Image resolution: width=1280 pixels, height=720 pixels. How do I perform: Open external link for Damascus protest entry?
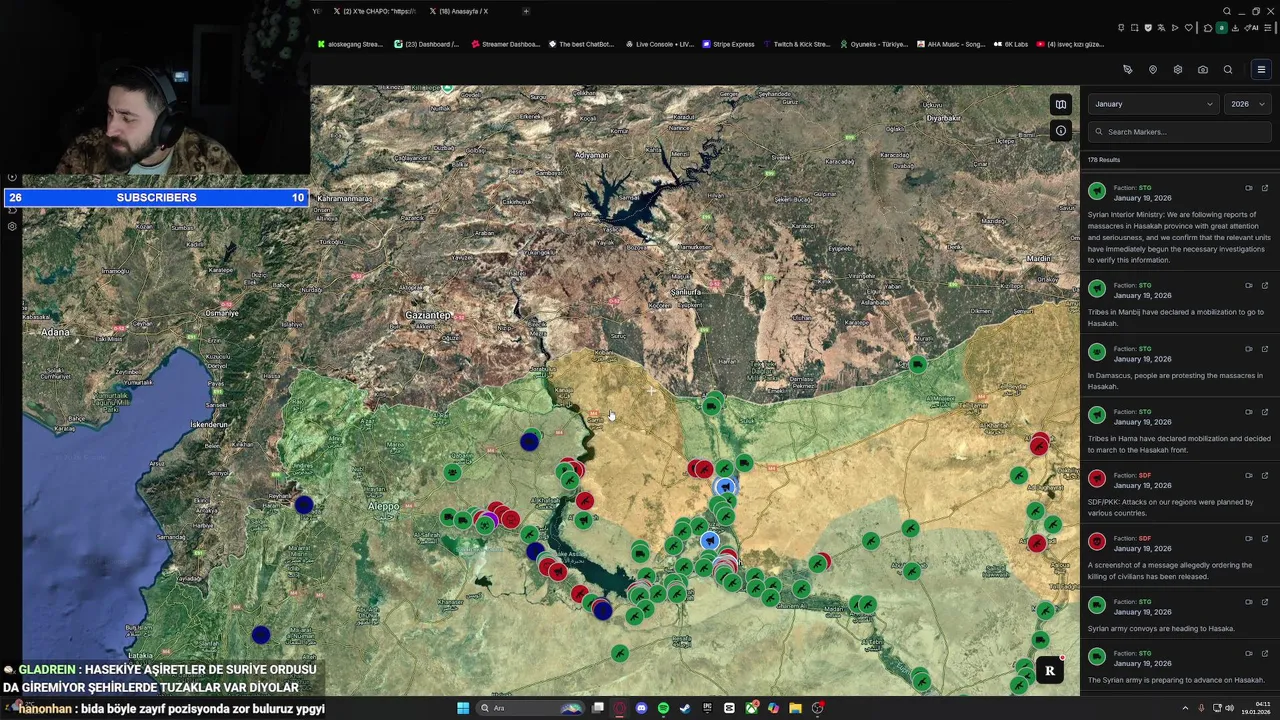pos(1265,349)
